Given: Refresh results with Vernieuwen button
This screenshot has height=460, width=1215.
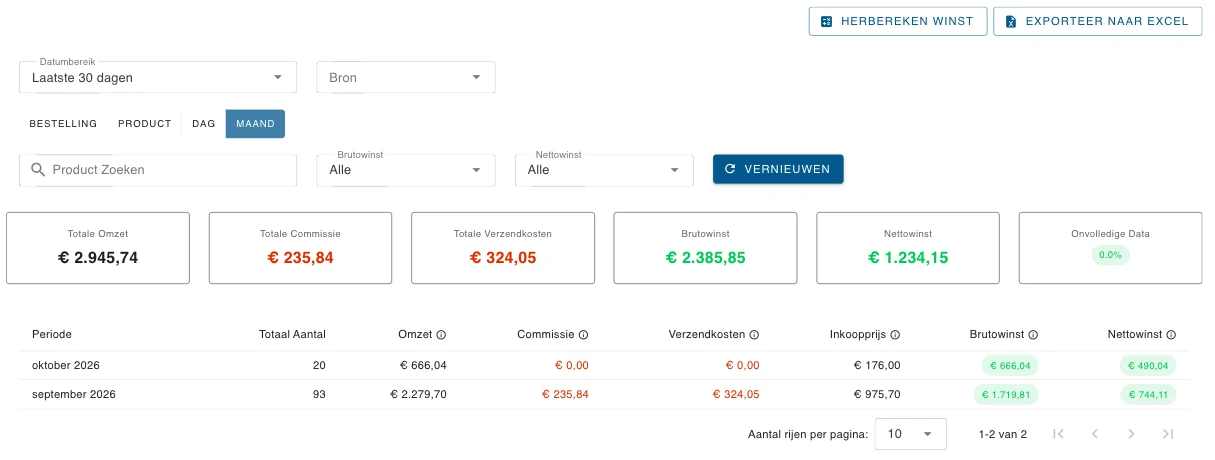Looking at the screenshot, I should pyautogui.click(x=778, y=169).
